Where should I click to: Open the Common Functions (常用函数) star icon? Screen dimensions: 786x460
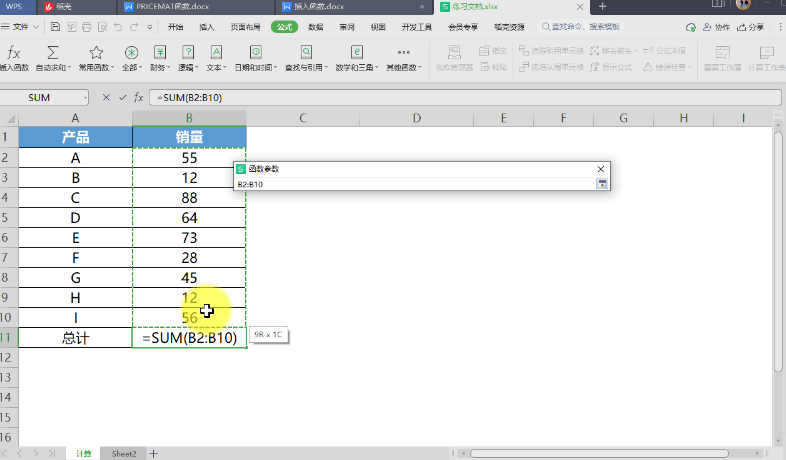pyautogui.click(x=96, y=52)
